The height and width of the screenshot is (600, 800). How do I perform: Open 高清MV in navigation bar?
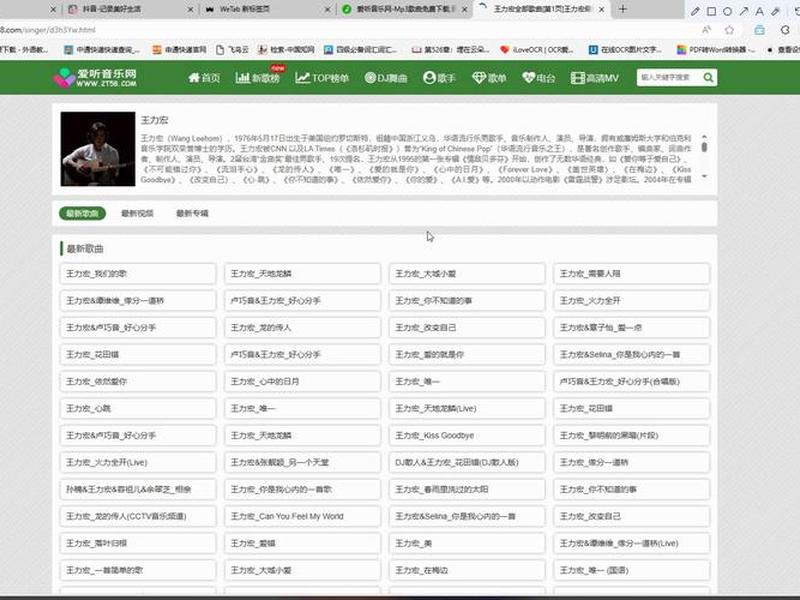pos(595,78)
